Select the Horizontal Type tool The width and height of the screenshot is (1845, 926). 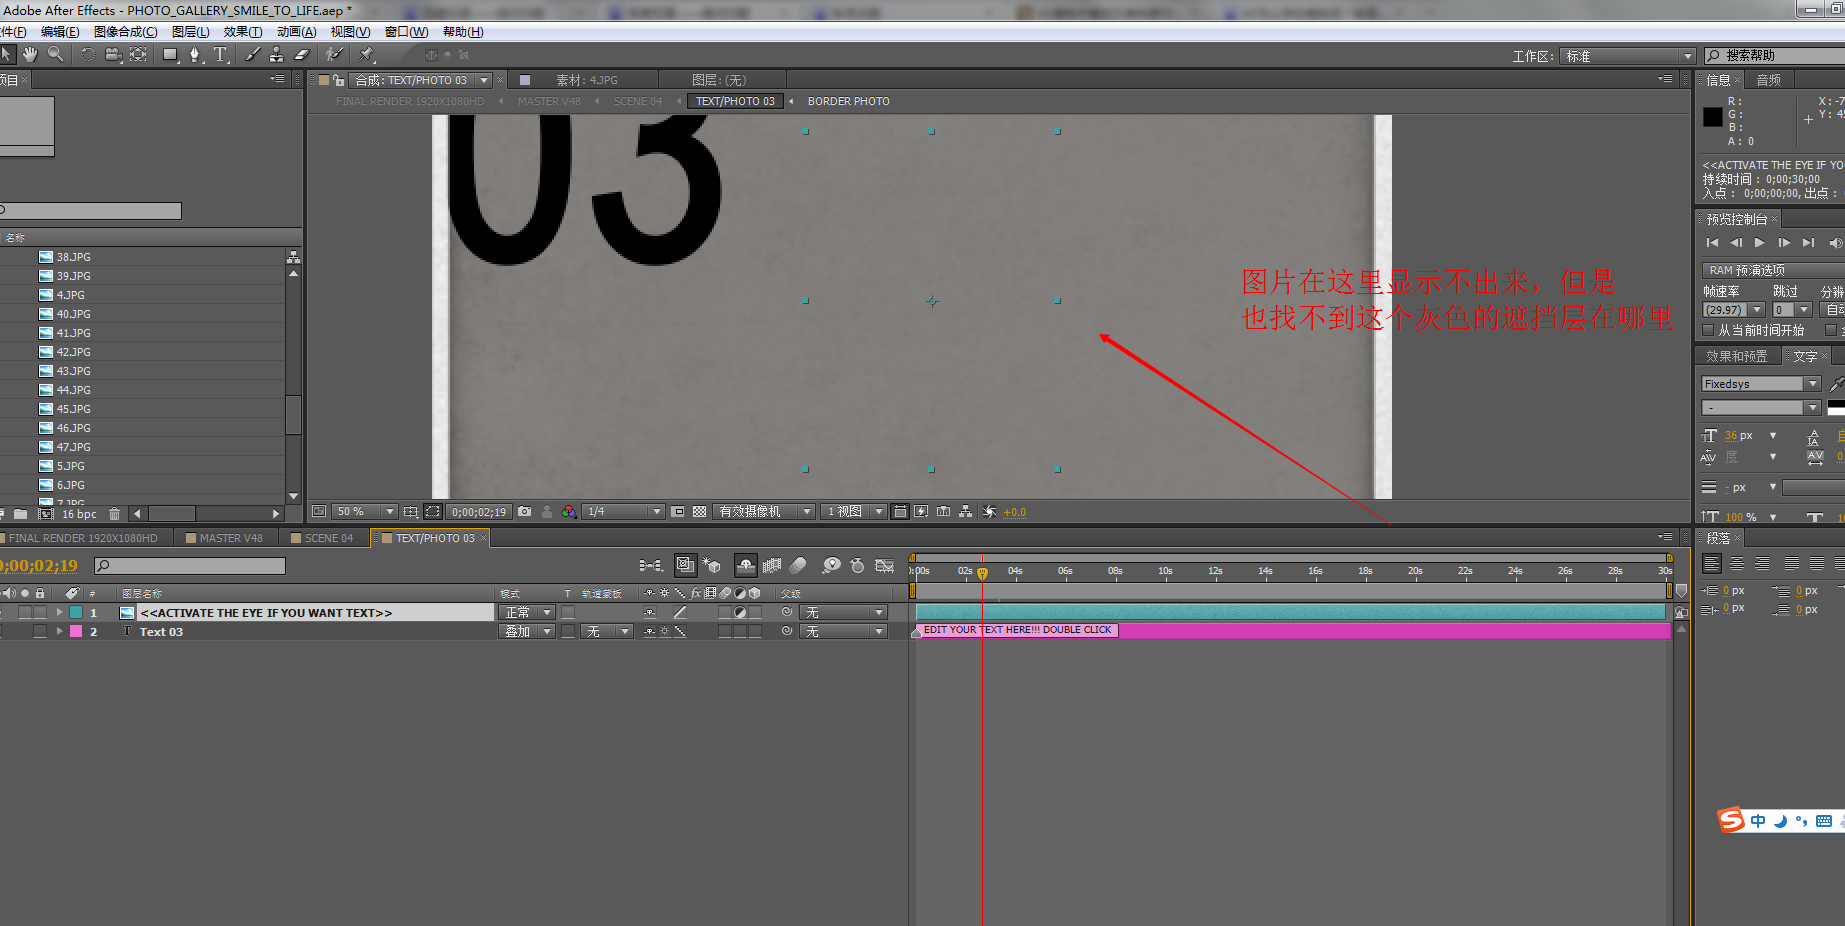click(220, 54)
